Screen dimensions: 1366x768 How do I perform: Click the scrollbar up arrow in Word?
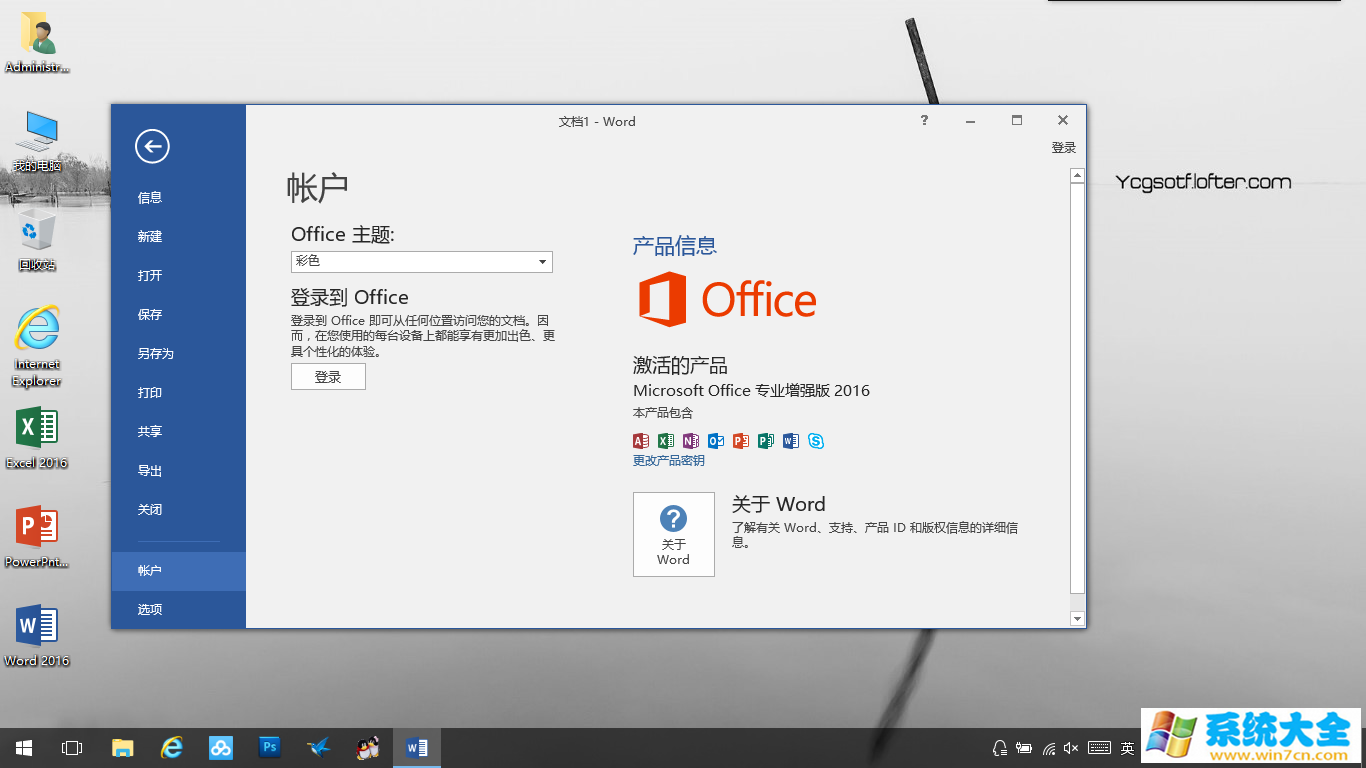coord(1077,175)
